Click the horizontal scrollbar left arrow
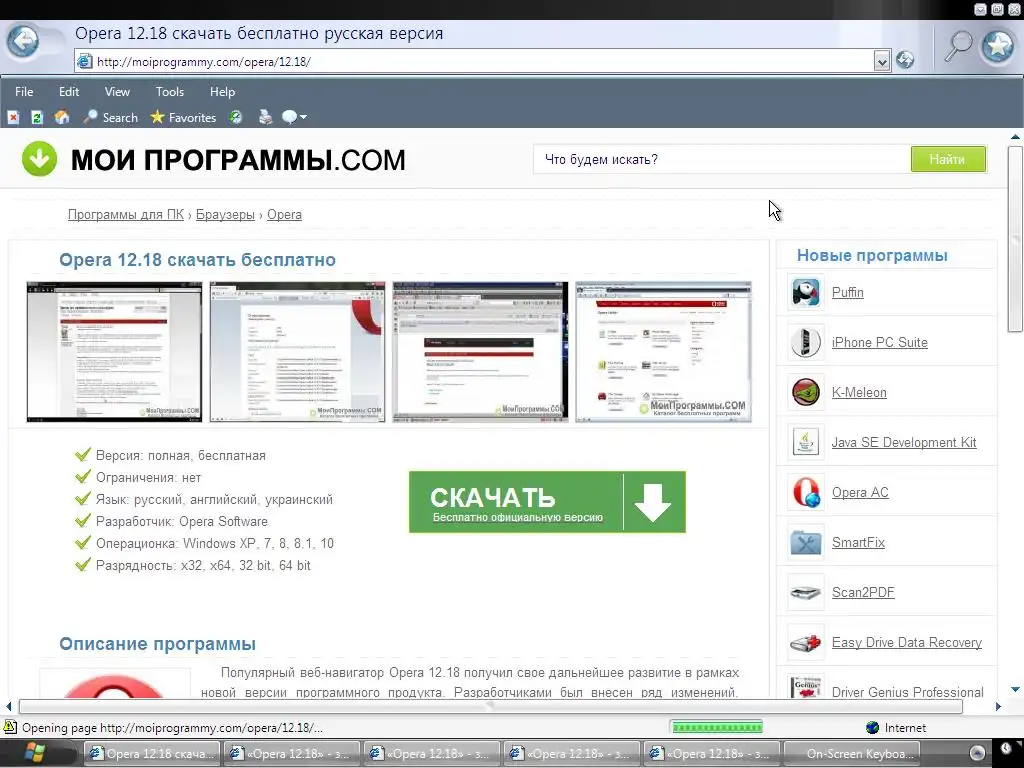The width and height of the screenshot is (1024, 768). [x=8, y=706]
